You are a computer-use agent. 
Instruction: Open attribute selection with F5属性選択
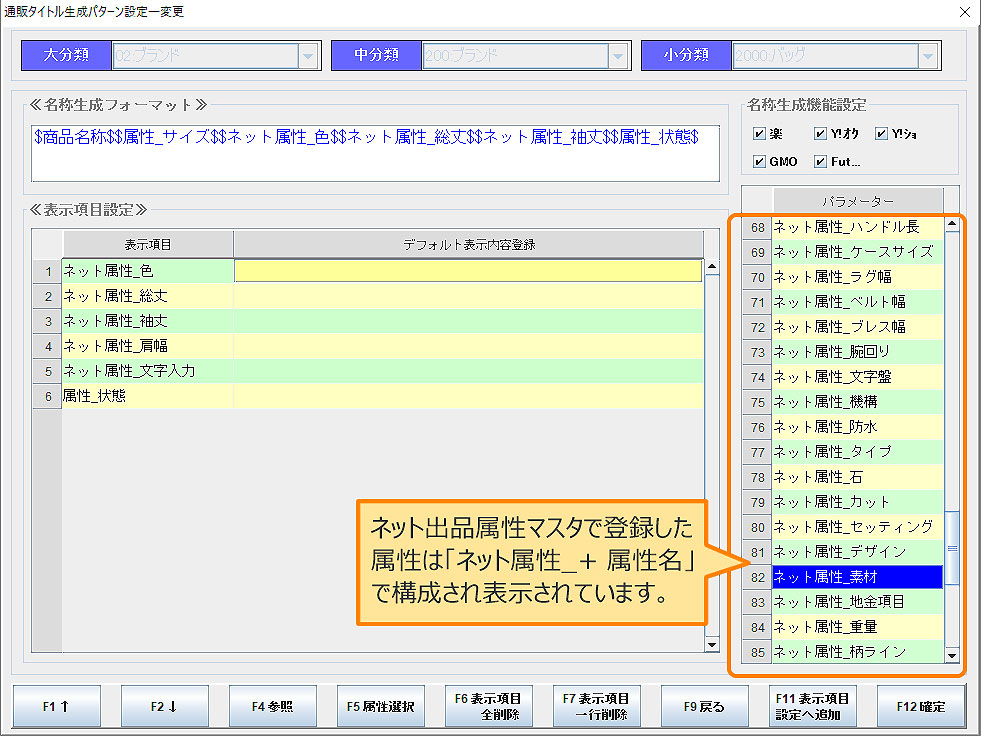tap(380, 705)
